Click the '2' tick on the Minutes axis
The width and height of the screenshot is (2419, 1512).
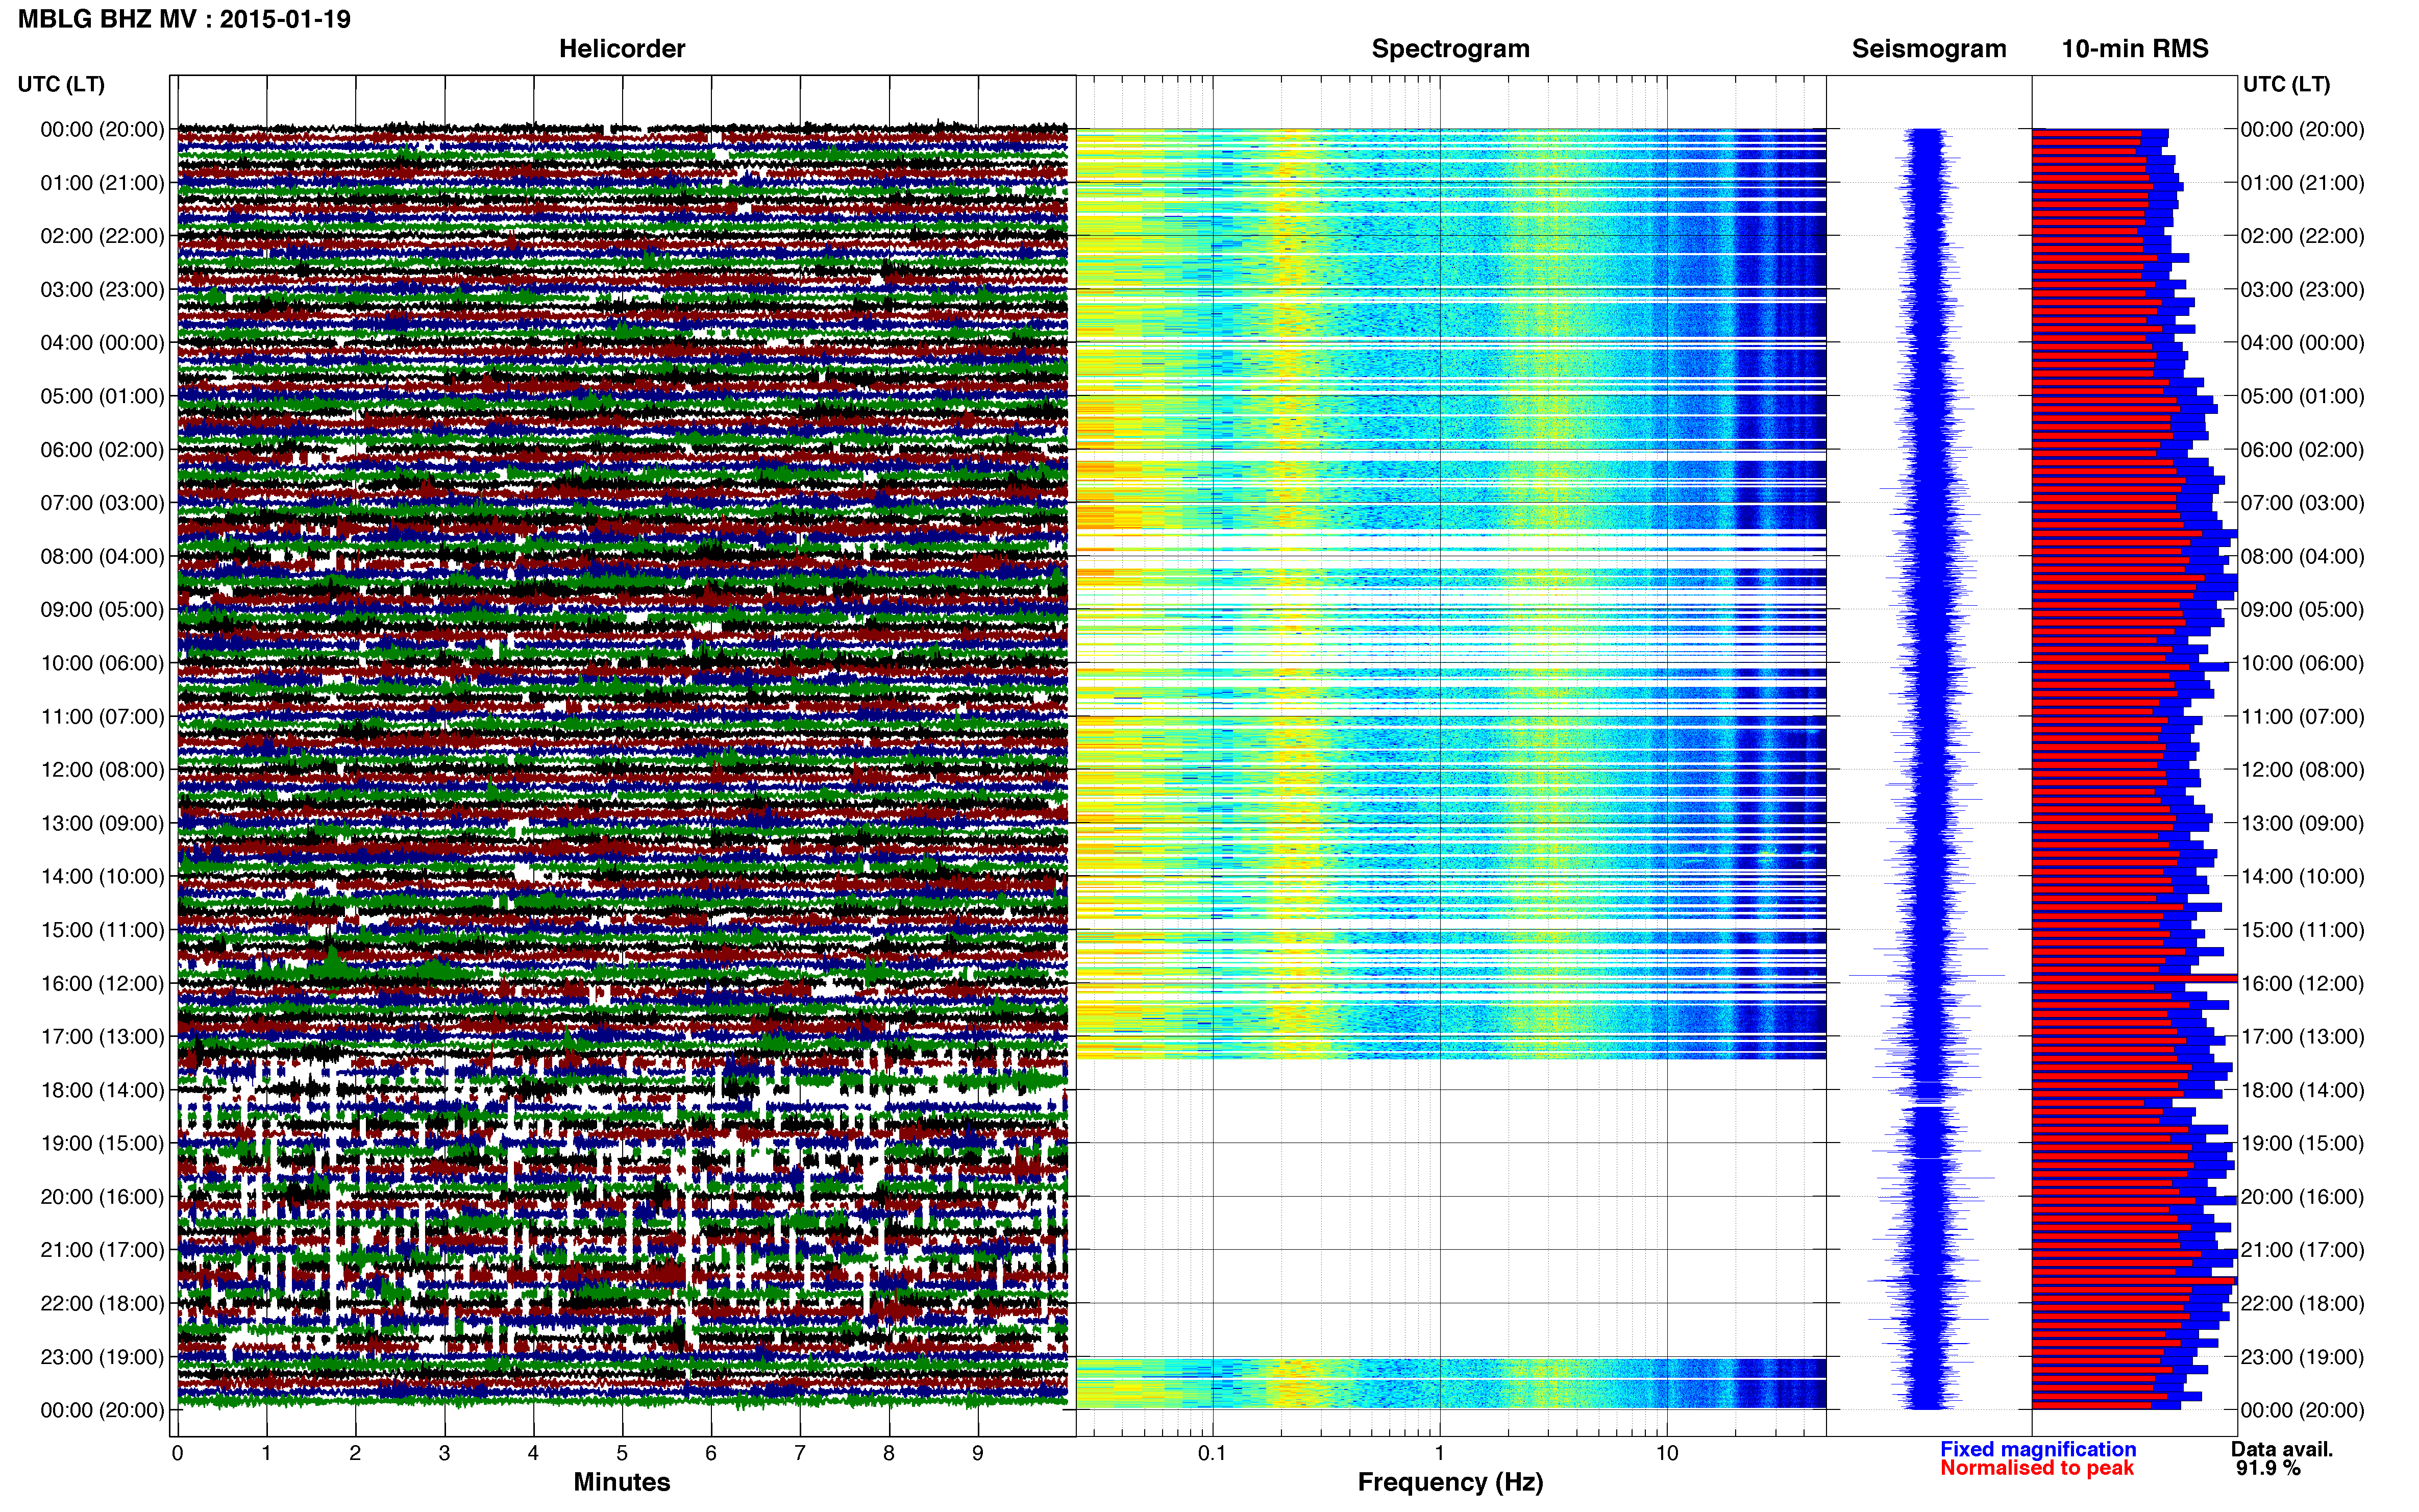point(355,1453)
